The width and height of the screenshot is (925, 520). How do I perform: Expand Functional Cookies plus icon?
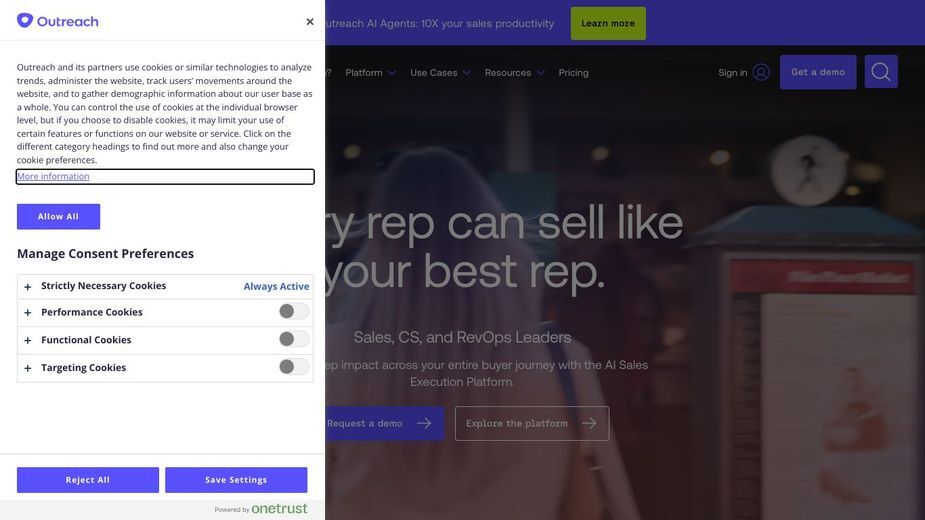tap(28, 341)
